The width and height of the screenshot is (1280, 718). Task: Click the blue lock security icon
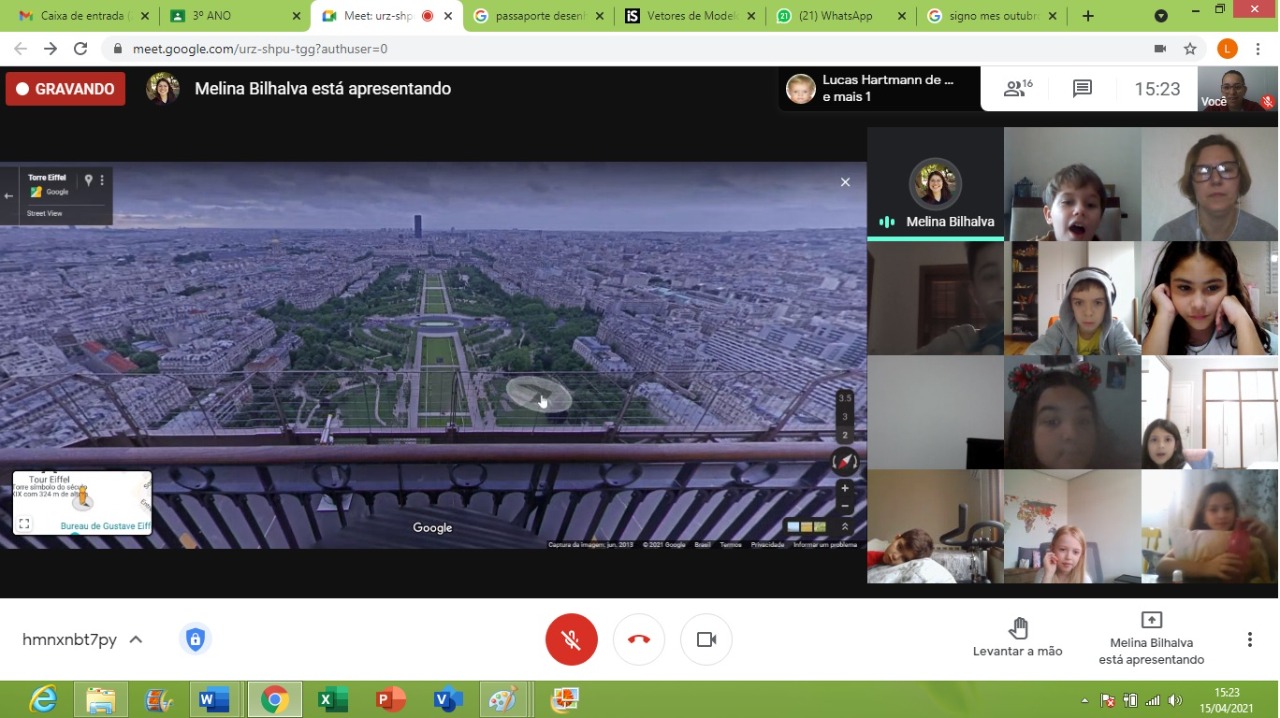pyautogui.click(x=195, y=639)
